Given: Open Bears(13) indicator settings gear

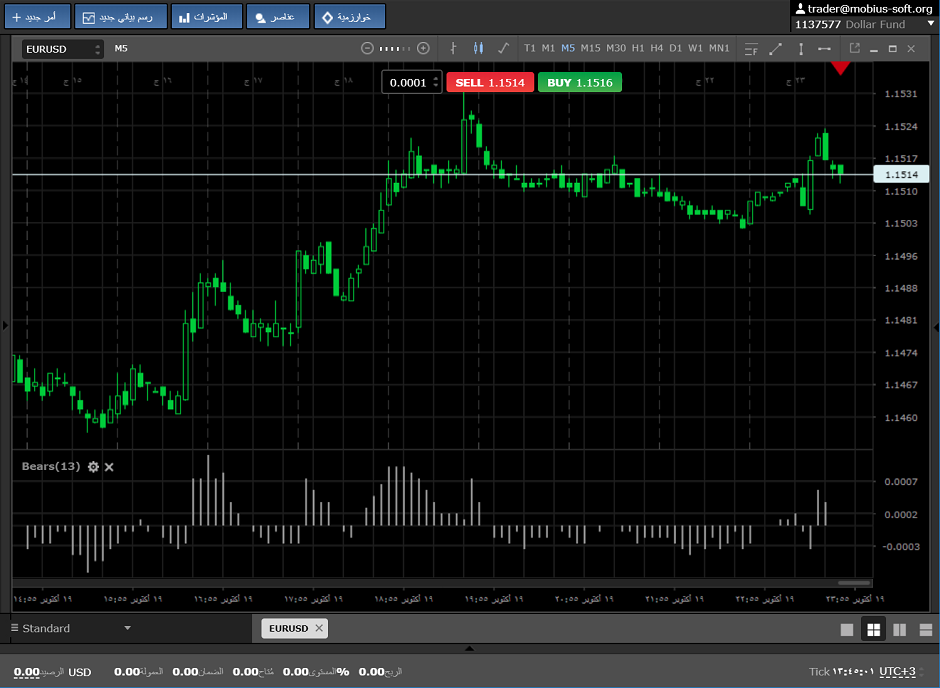Looking at the screenshot, I should [x=93, y=467].
